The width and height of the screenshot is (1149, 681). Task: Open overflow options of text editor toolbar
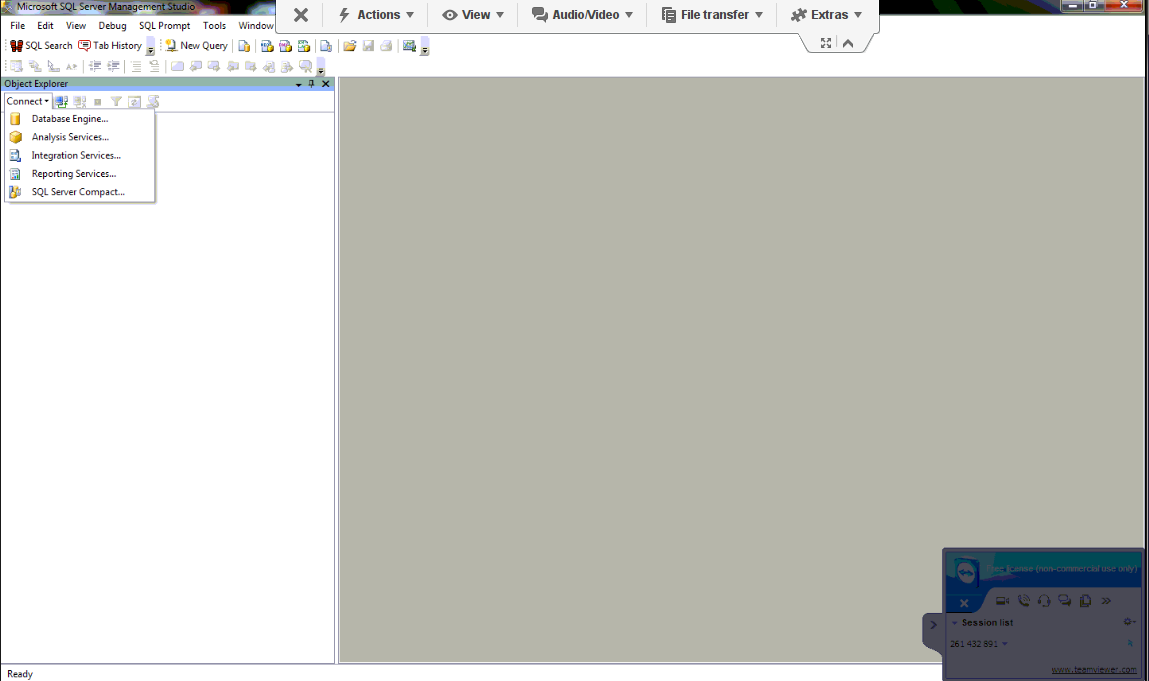[x=320, y=69]
